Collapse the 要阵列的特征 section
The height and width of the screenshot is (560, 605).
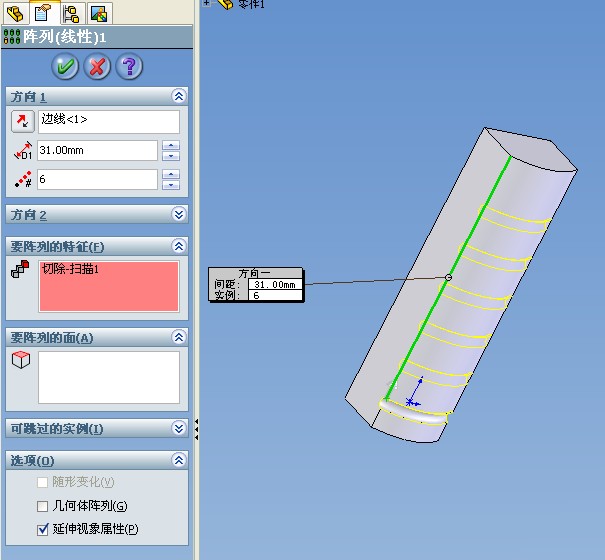click(179, 246)
